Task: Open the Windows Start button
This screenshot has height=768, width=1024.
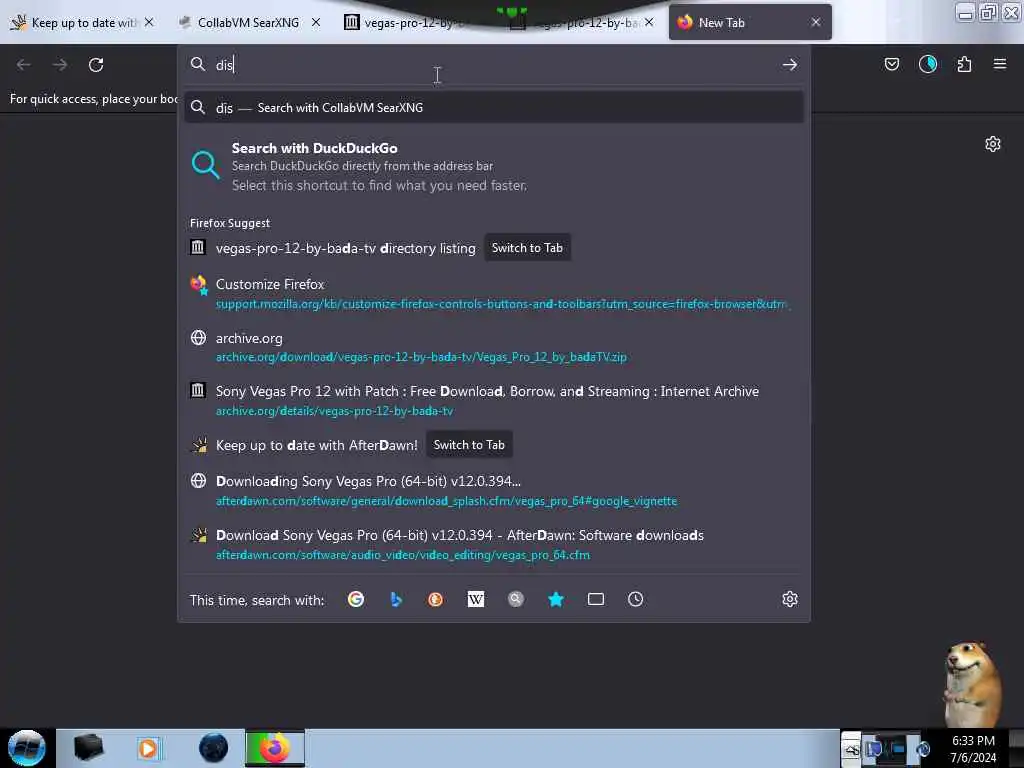Action: point(27,748)
